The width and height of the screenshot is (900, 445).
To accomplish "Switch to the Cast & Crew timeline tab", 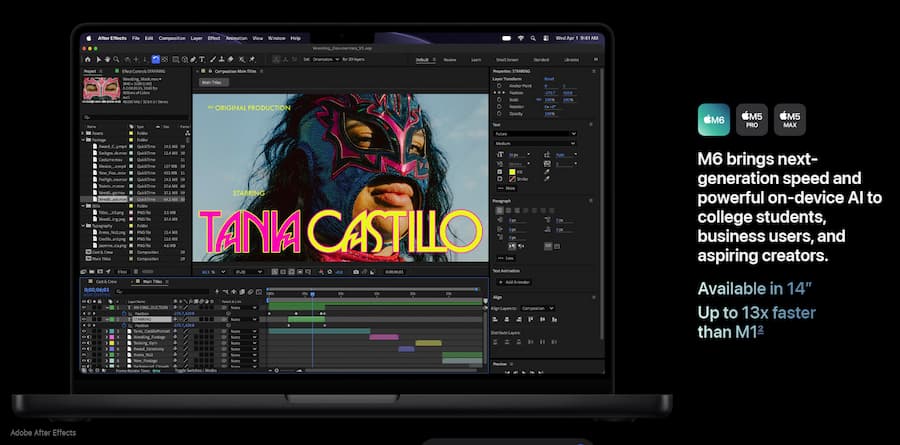I will click(106, 282).
